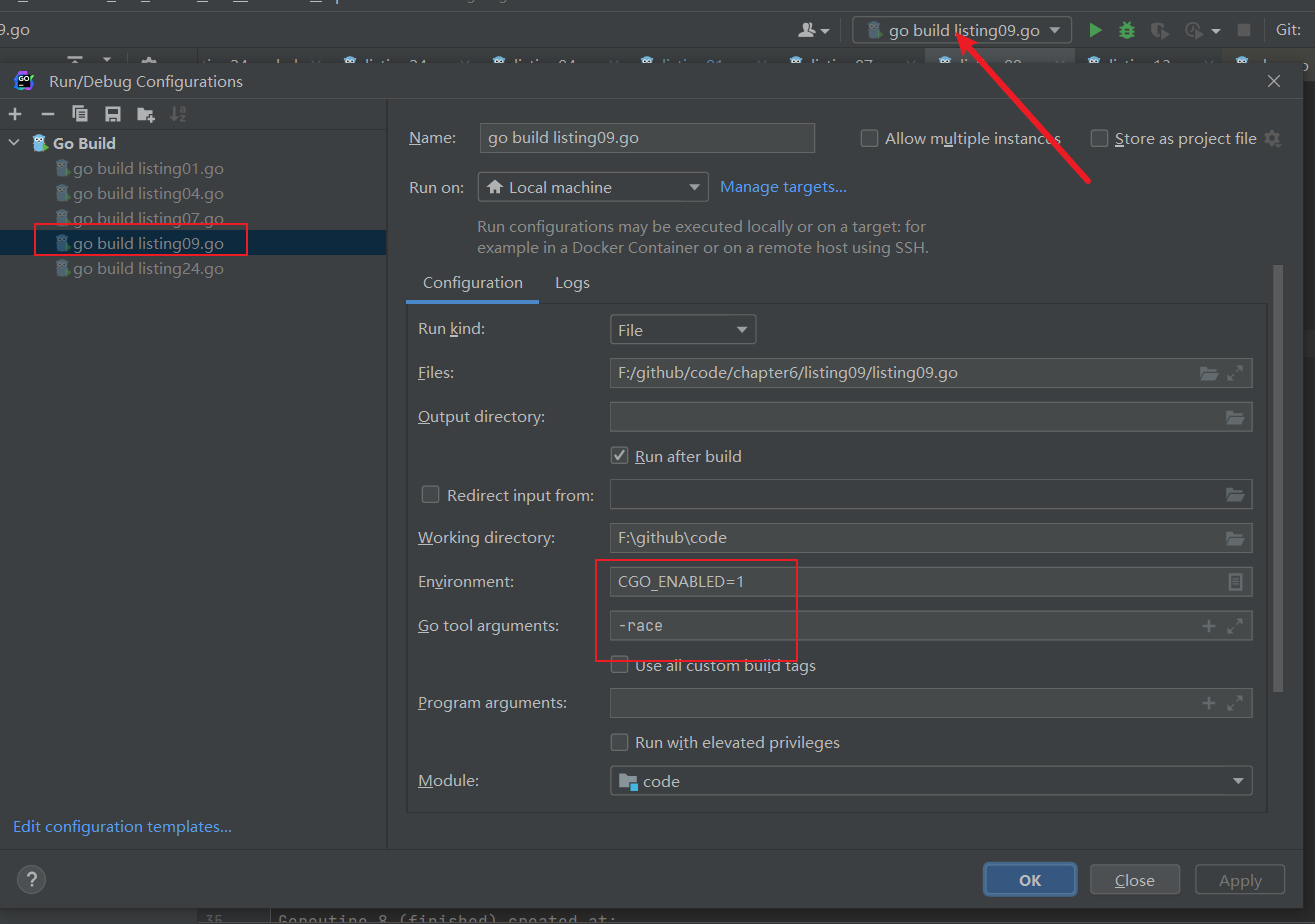Enable Run with elevated privileges
Viewport: 1315px width, 924px height.
(x=620, y=742)
